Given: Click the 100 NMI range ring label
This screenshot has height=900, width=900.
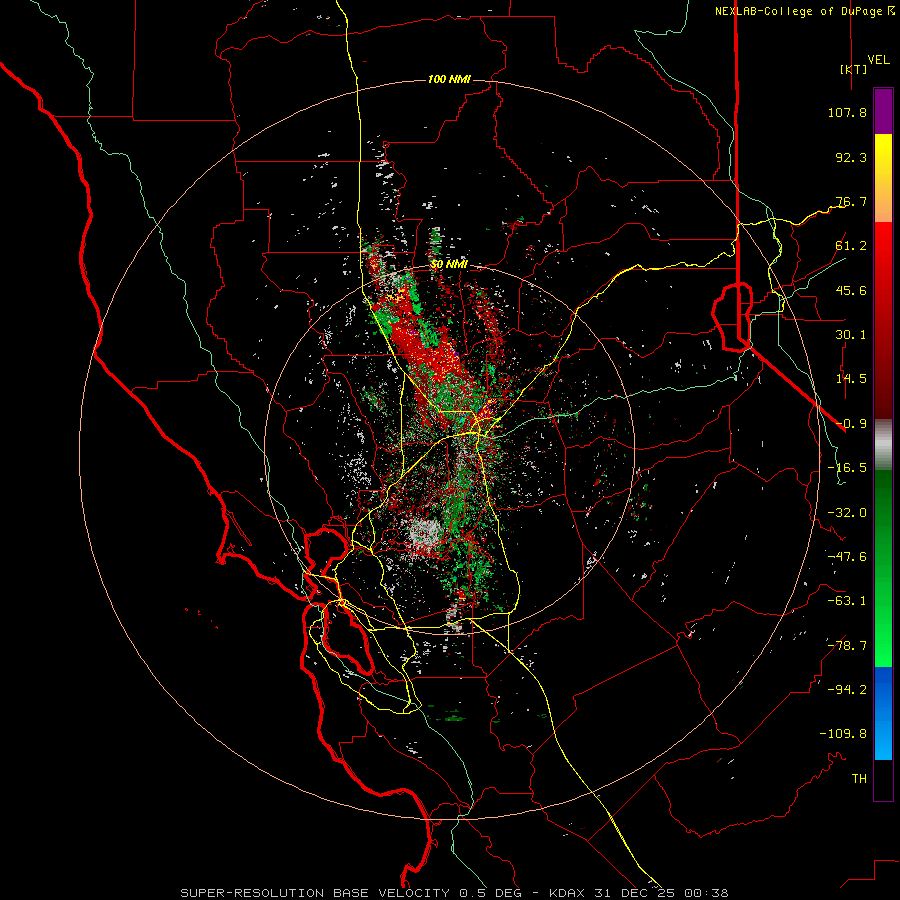Looking at the screenshot, I should click(449, 79).
